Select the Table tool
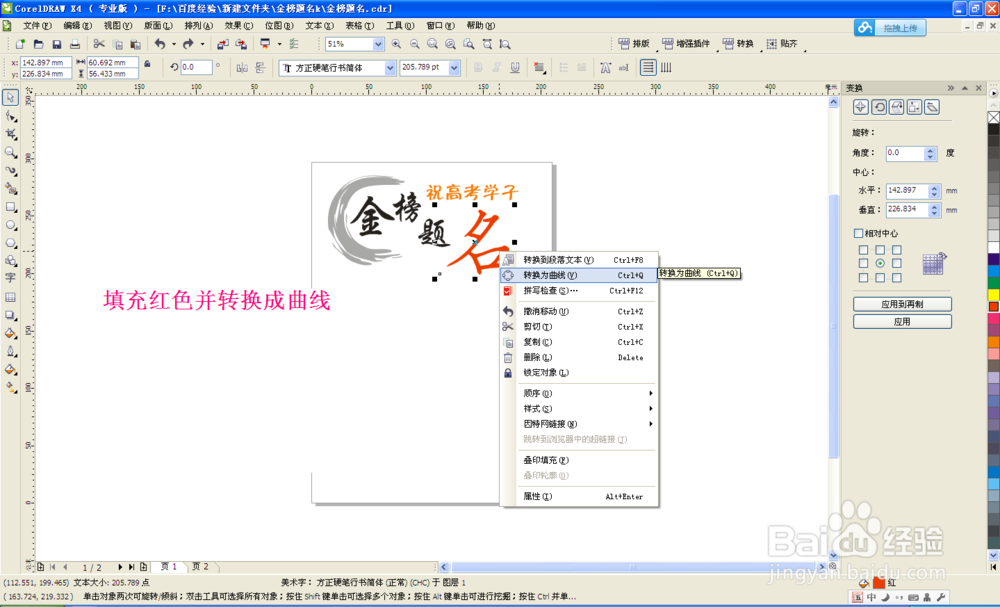Image resolution: width=1000 pixels, height=607 pixels. pos(11,297)
